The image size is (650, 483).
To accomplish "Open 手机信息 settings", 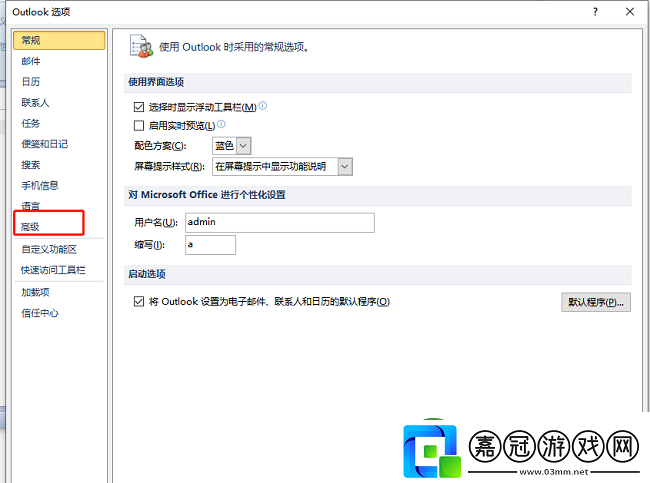I will [40, 185].
